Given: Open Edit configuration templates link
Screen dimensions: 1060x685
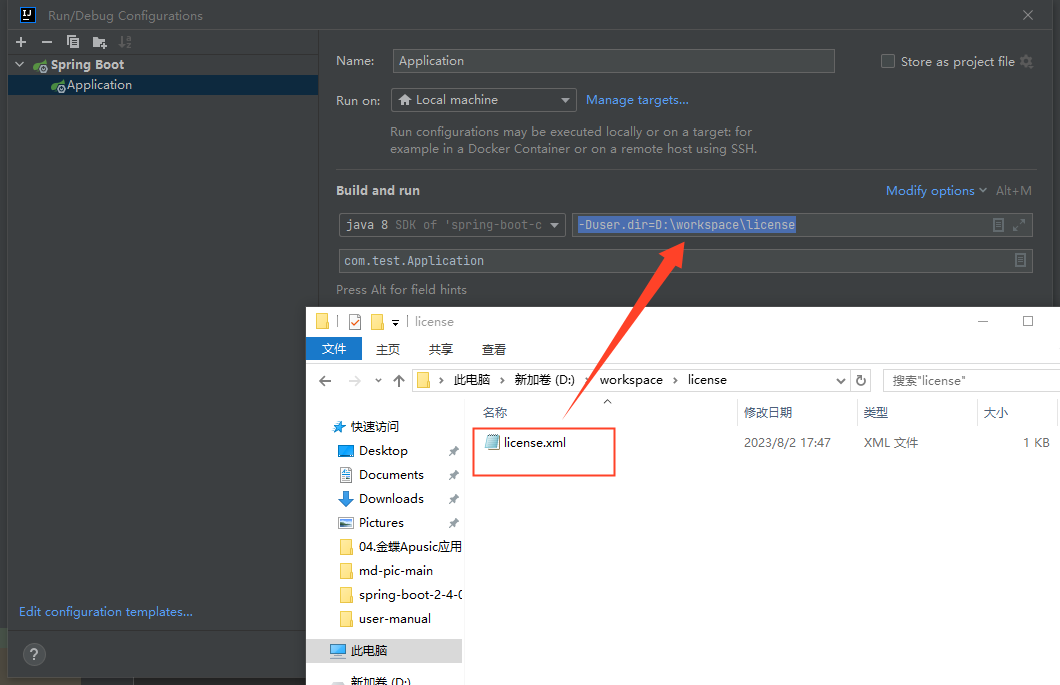Looking at the screenshot, I should point(106,611).
